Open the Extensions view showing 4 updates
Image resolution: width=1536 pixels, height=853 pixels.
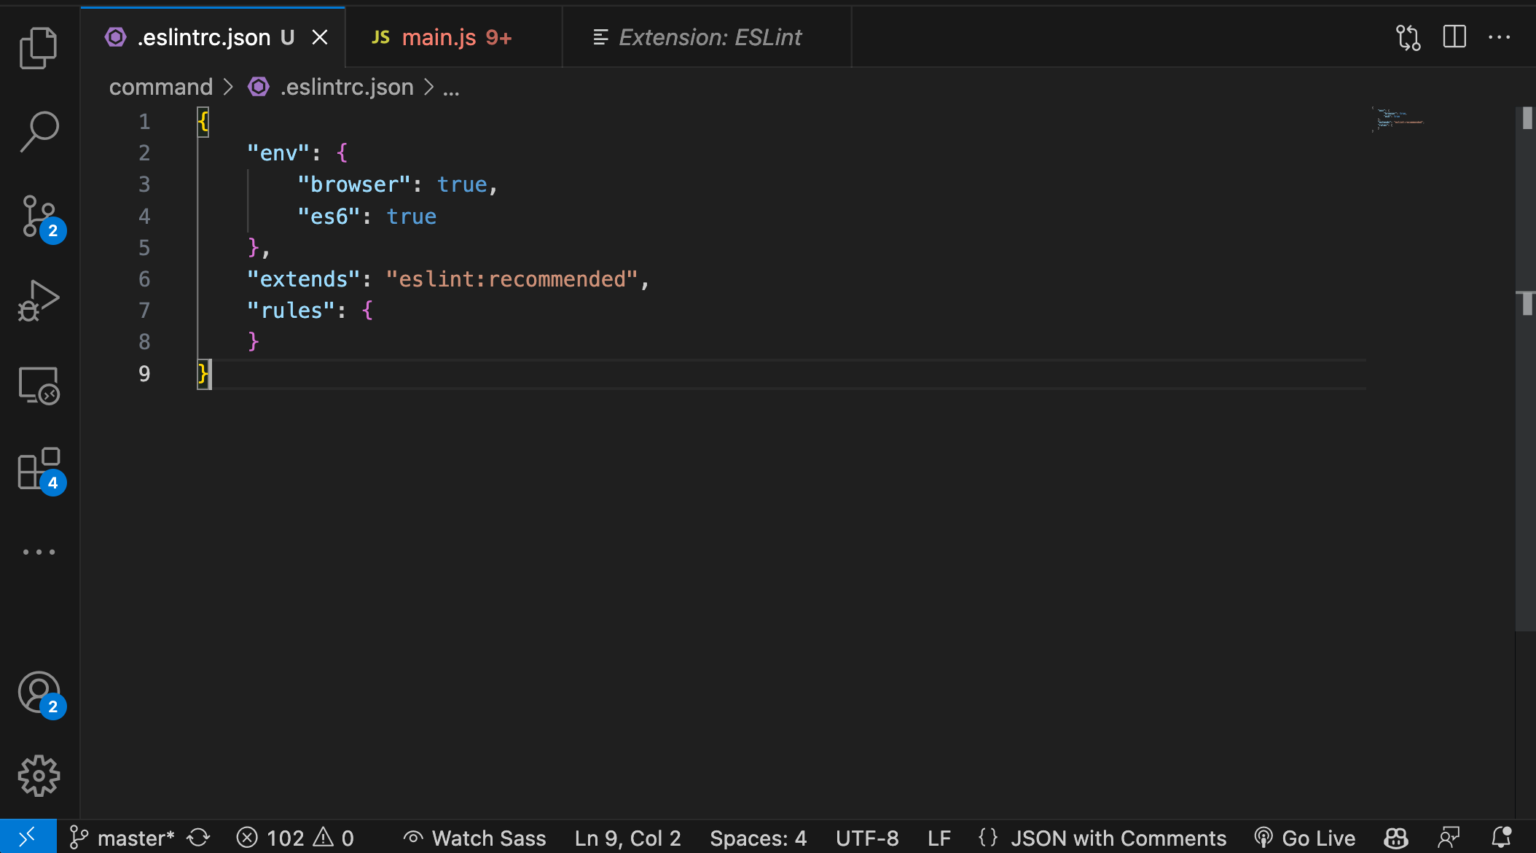[38, 467]
